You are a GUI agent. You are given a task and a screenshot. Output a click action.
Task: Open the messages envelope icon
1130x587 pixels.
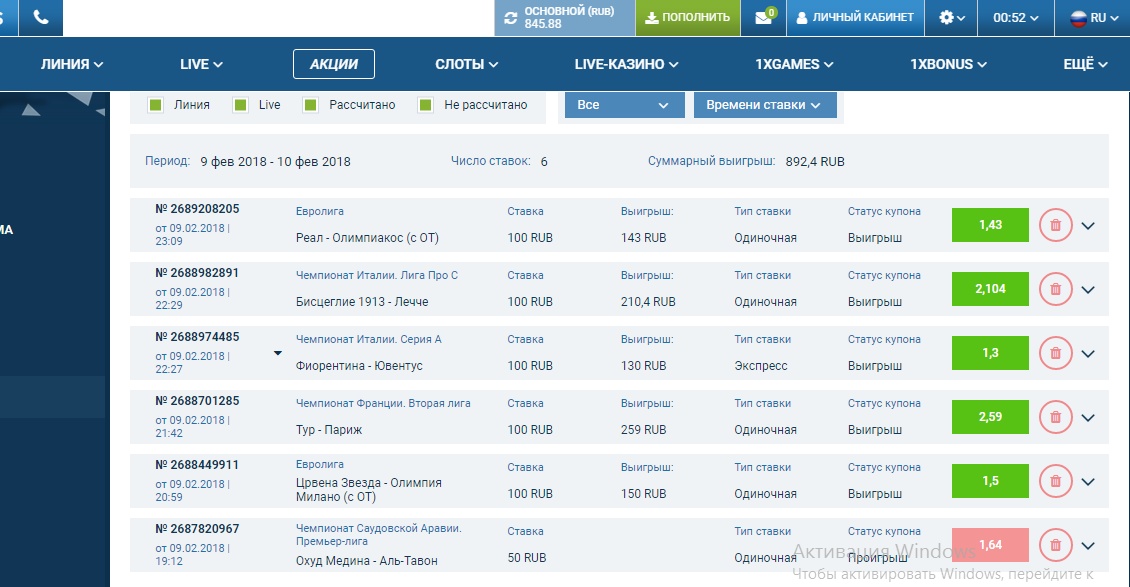(763, 18)
